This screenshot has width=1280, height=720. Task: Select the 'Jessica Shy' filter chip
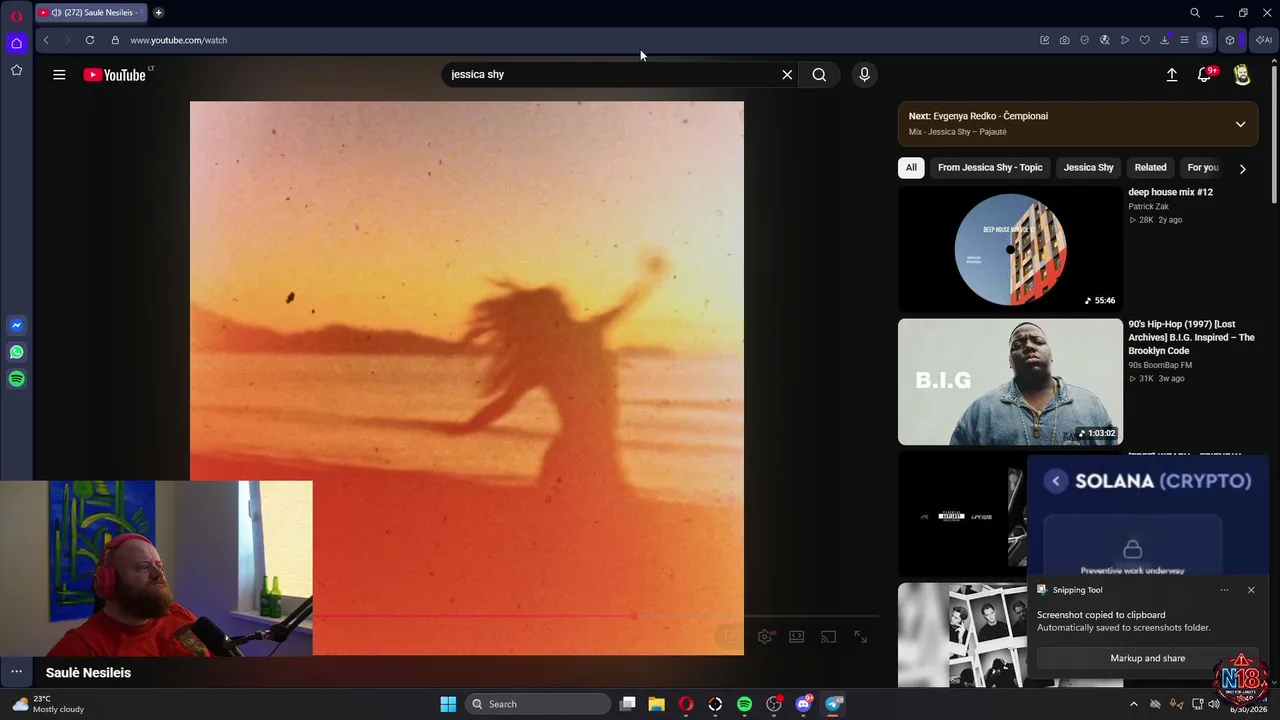(x=1088, y=168)
